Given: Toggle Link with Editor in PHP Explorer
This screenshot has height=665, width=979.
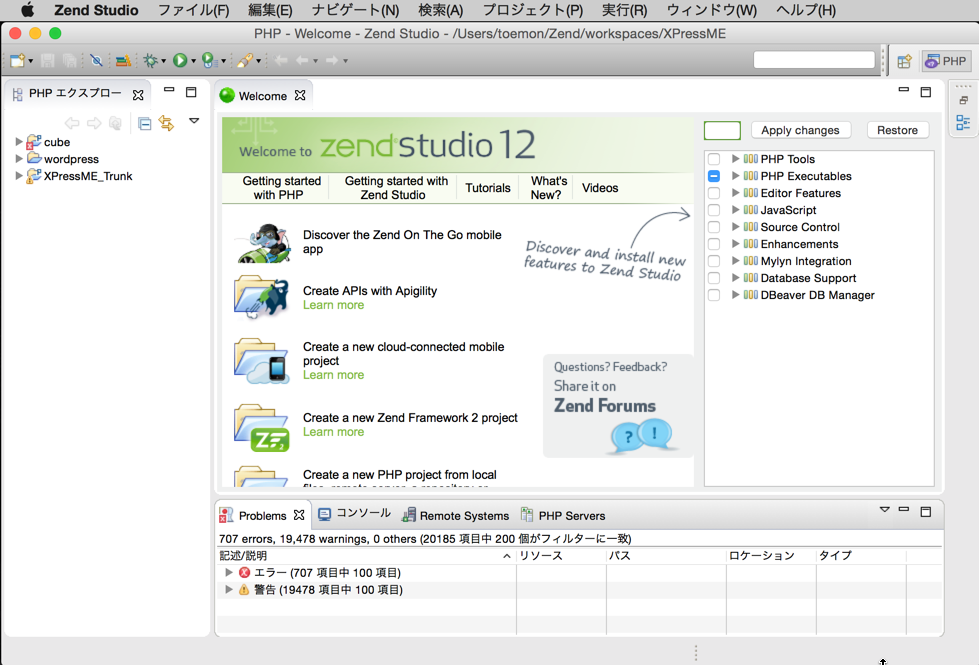Looking at the screenshot, I should click(x=166, y=123).
